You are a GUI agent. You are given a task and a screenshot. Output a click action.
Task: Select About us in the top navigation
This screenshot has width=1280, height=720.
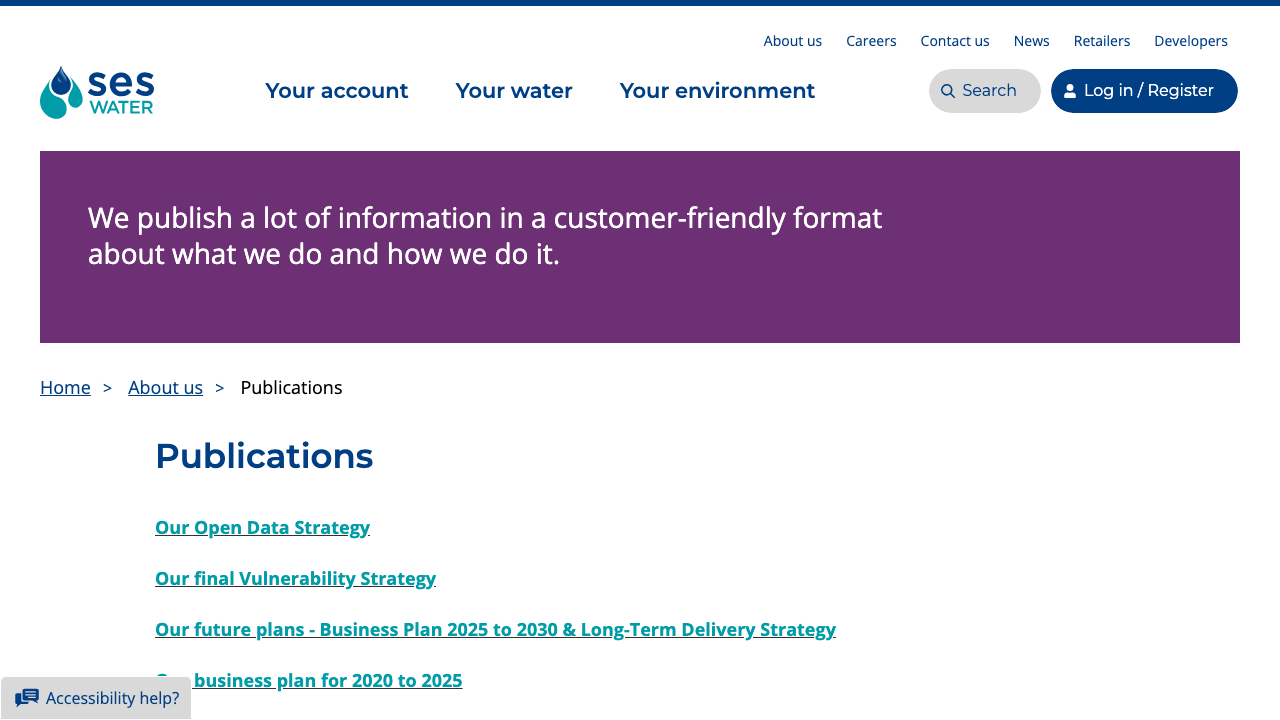(792, 40)
